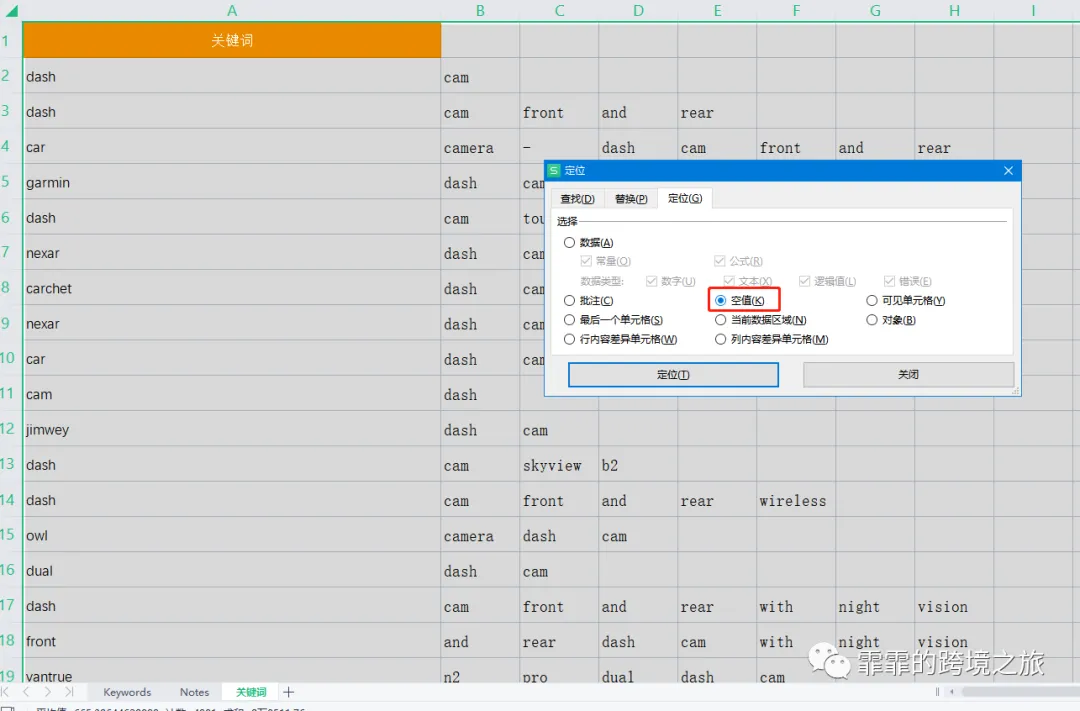Choose the 列内容差异单元格(M) radio option
This screenshot has height=711, width=1080.
(720, 339)
